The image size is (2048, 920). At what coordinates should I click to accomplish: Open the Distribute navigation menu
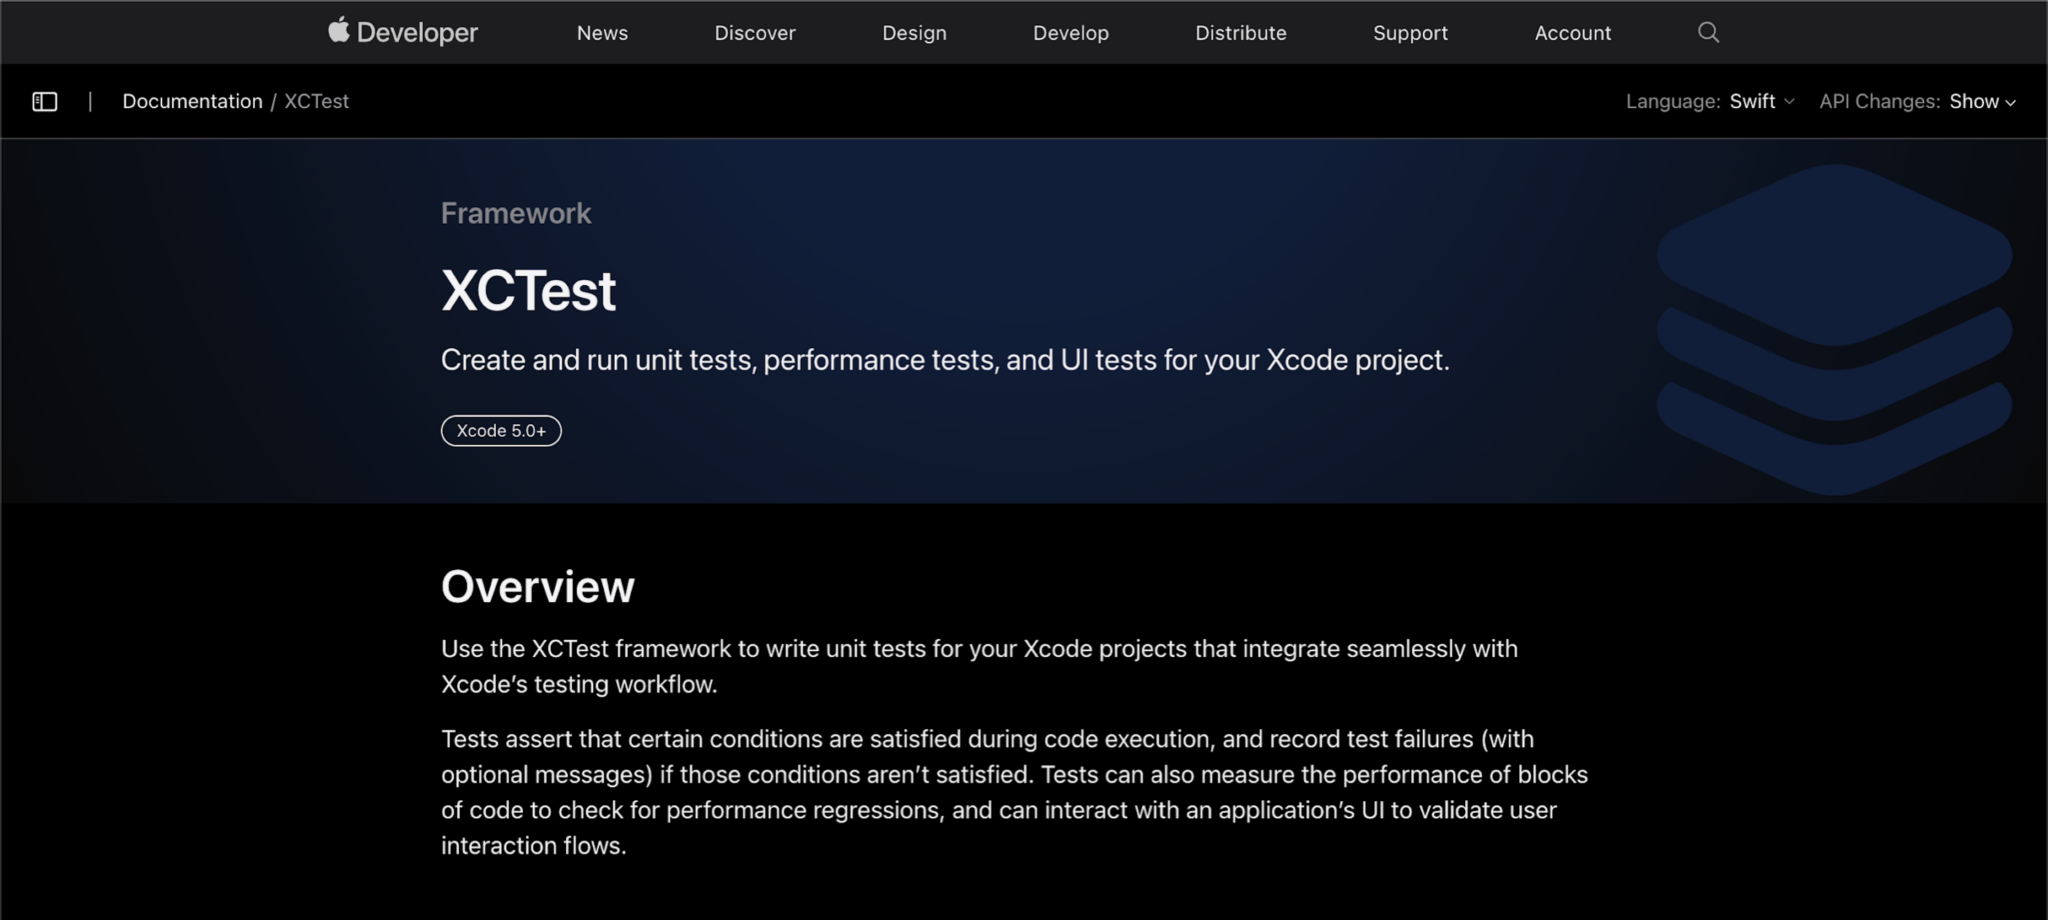click(1240, 32)
